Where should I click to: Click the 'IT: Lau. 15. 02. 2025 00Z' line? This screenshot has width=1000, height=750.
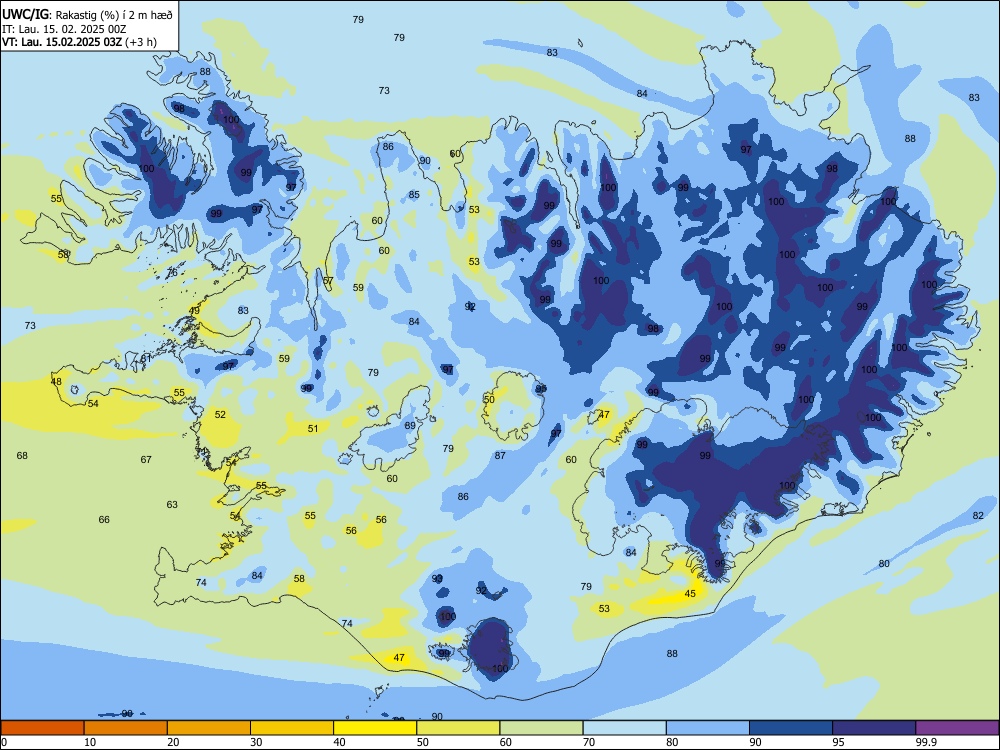click(64, 29)
